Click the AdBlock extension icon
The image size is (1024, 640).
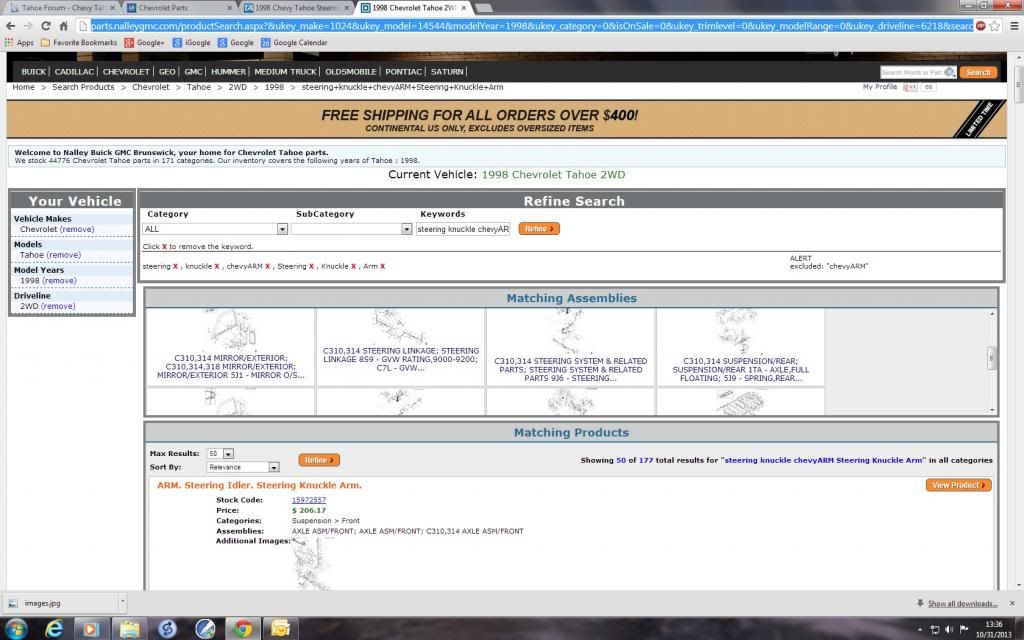[x=981, y=26]
